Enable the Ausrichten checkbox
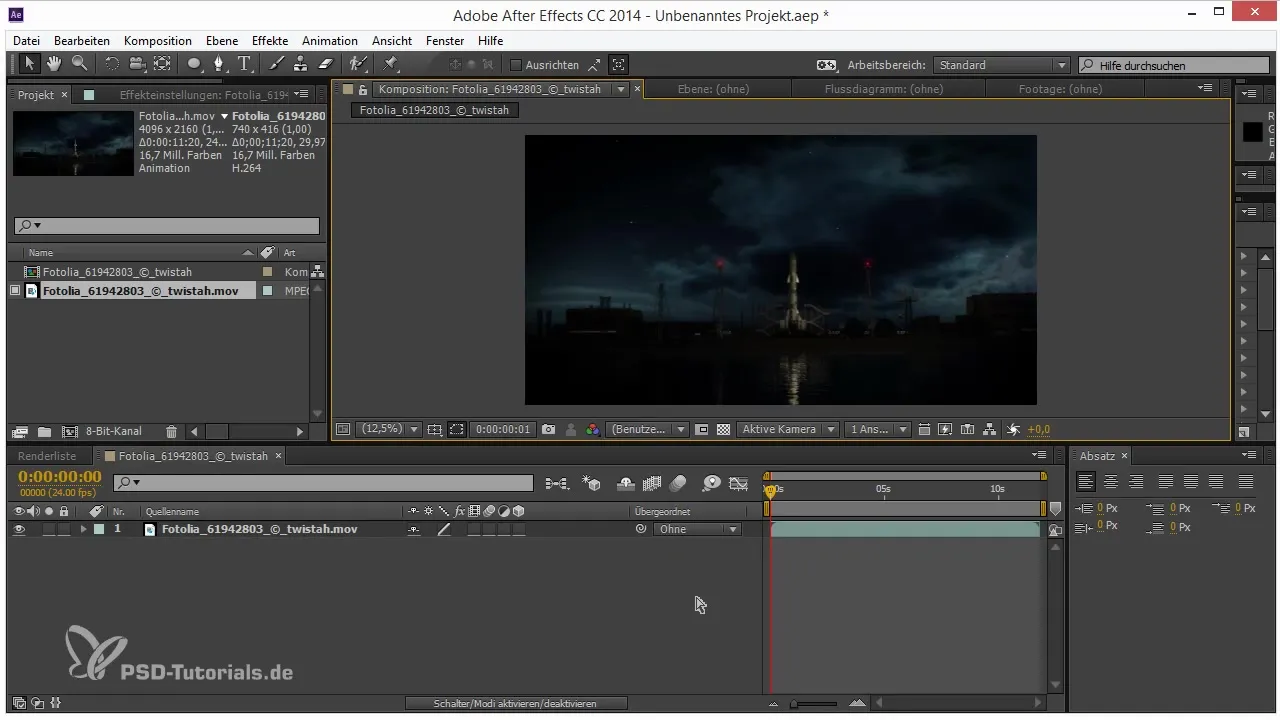Screen dimensions: 1280x720 (x=516, y=65)
